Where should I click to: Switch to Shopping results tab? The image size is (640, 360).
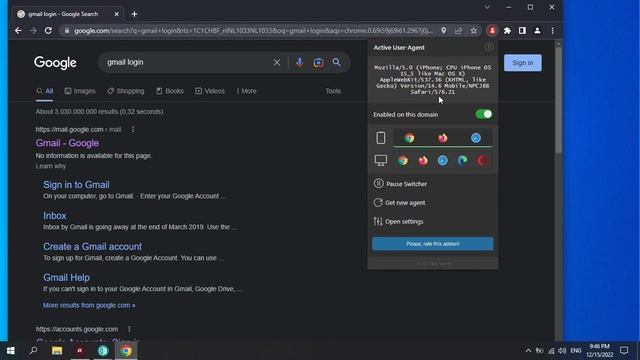(126, 91)
